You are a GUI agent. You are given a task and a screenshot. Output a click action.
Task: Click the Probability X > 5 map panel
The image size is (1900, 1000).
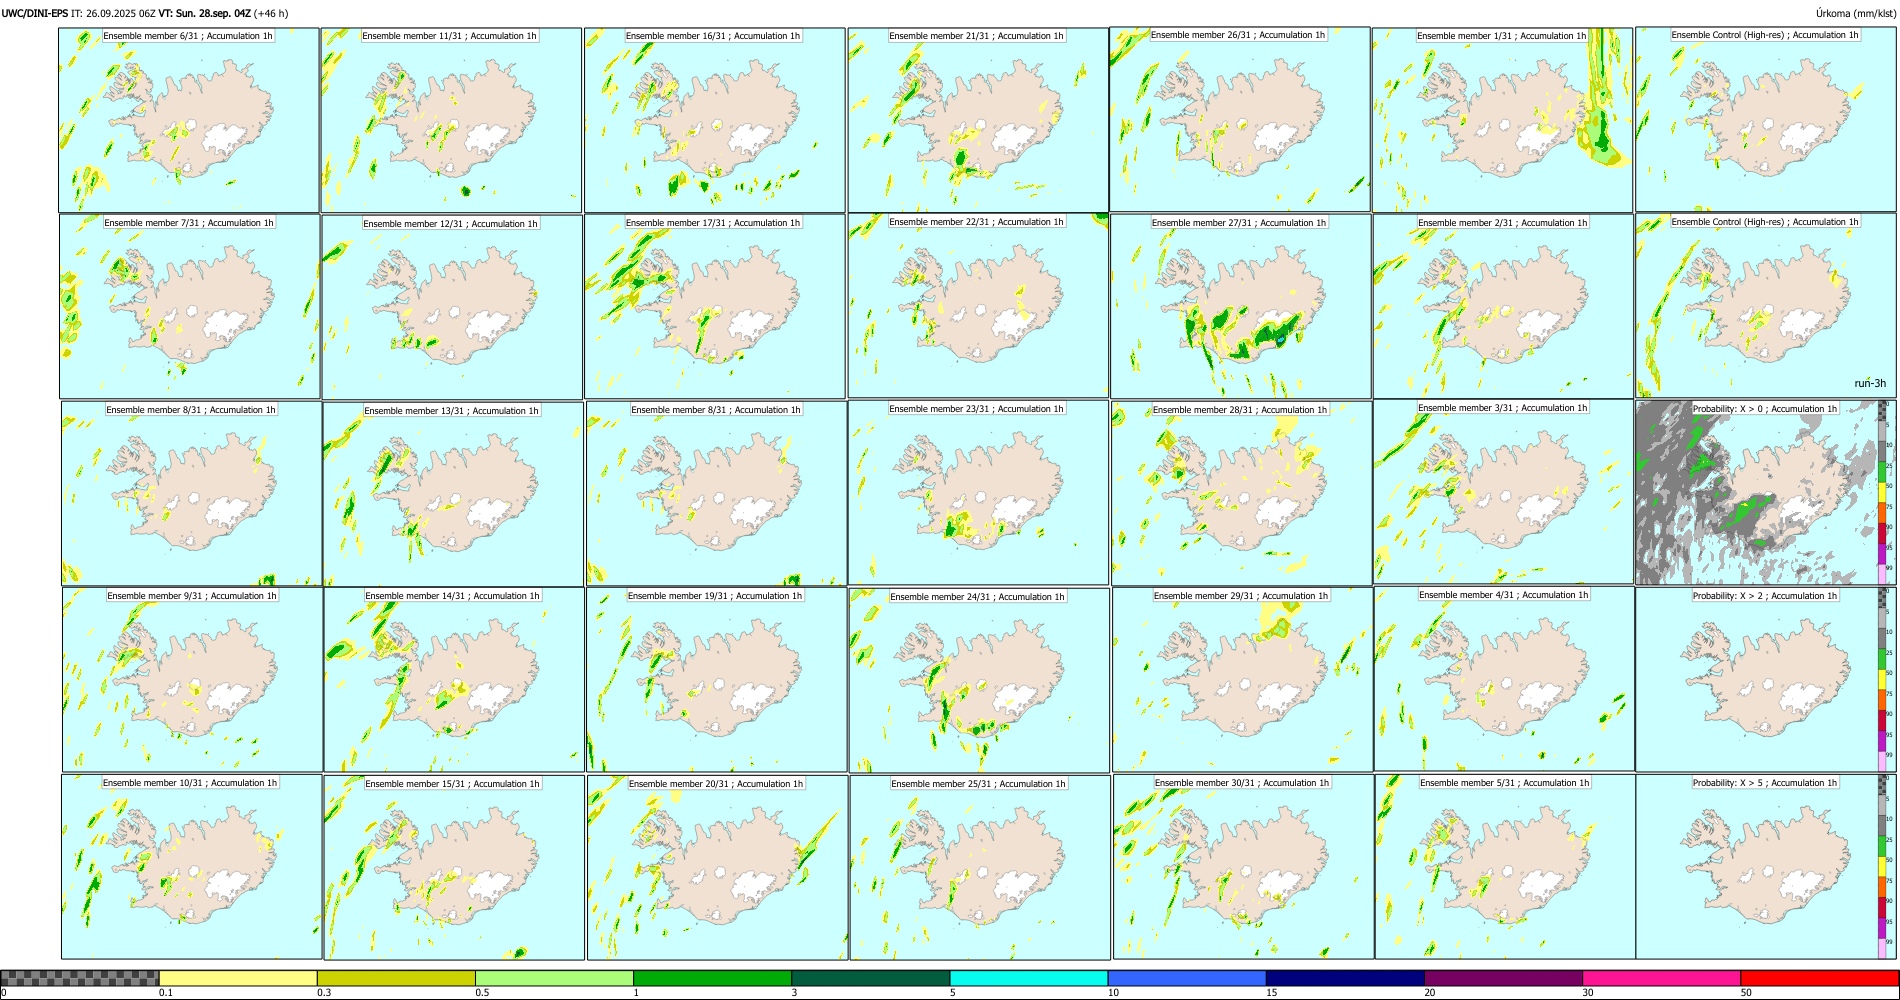pyautogui.click(x=1766, y=866)
